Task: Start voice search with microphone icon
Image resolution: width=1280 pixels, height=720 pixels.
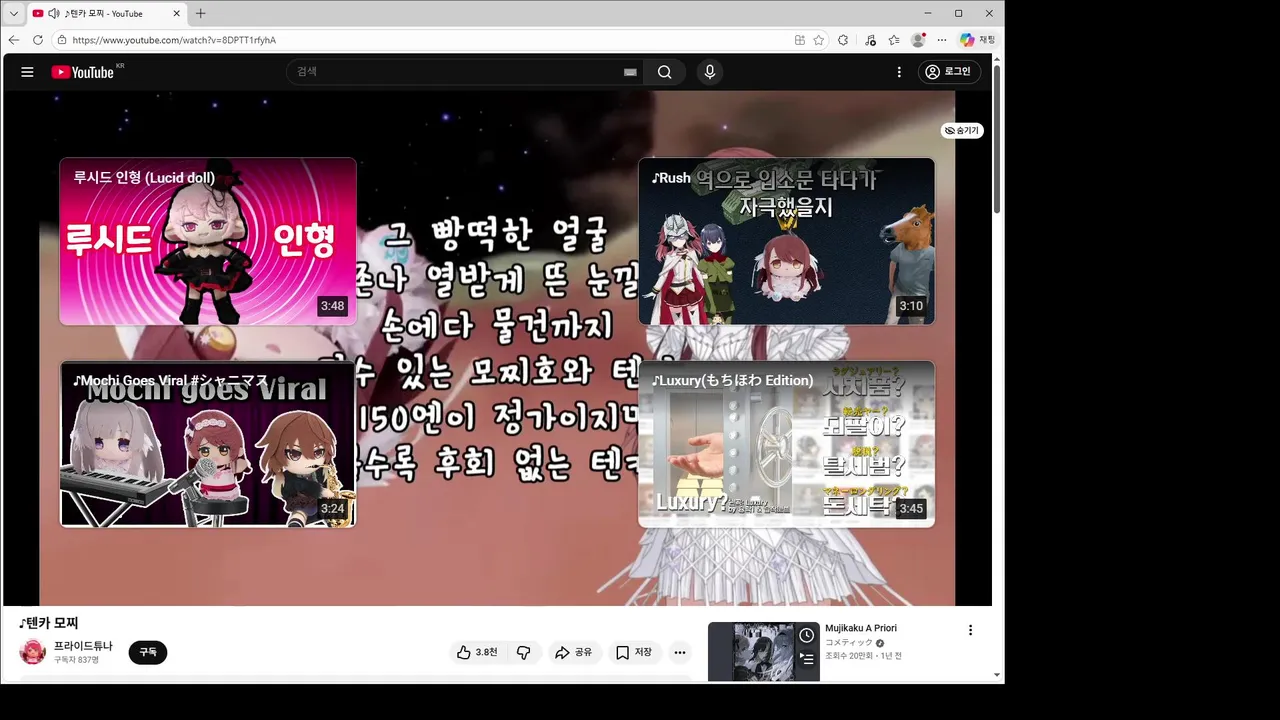Action: click(710, 72)
